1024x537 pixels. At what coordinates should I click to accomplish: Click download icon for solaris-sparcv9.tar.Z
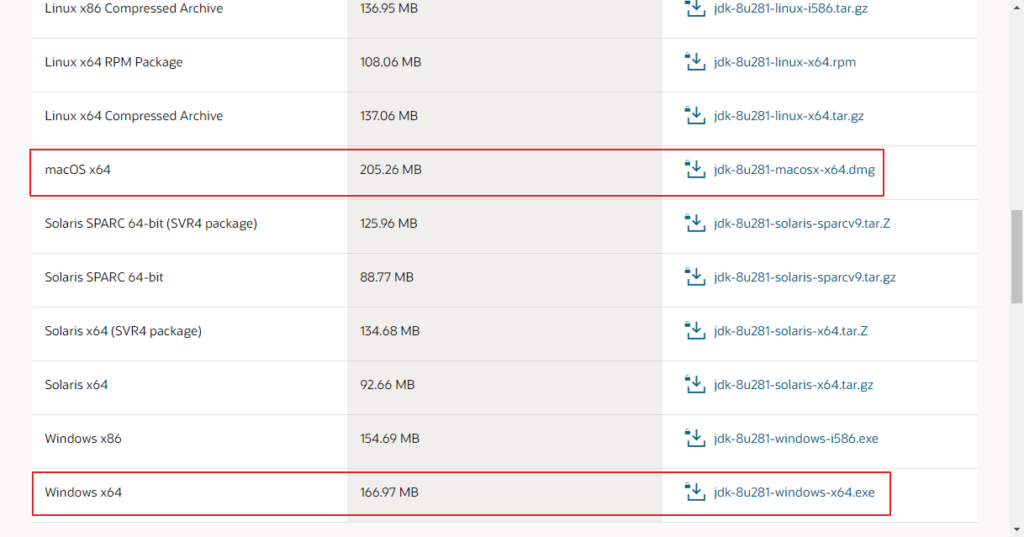(695, 223)
